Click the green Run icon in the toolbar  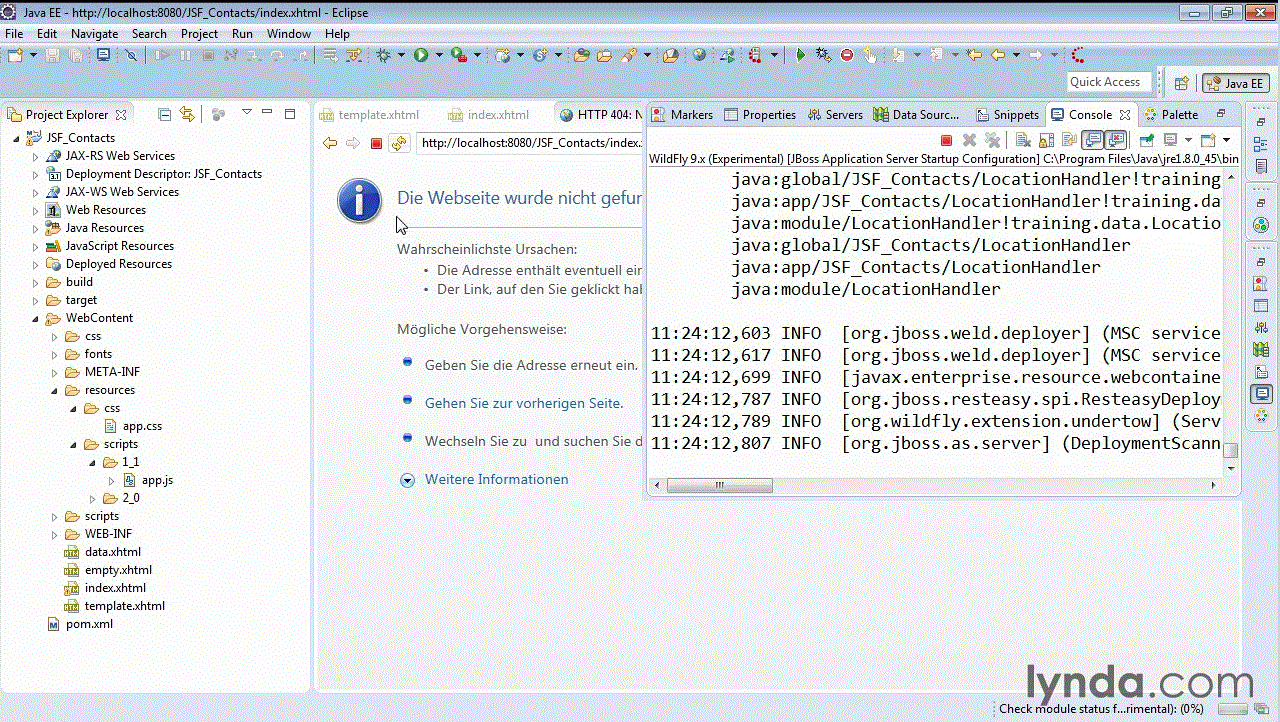click(421, 55)
